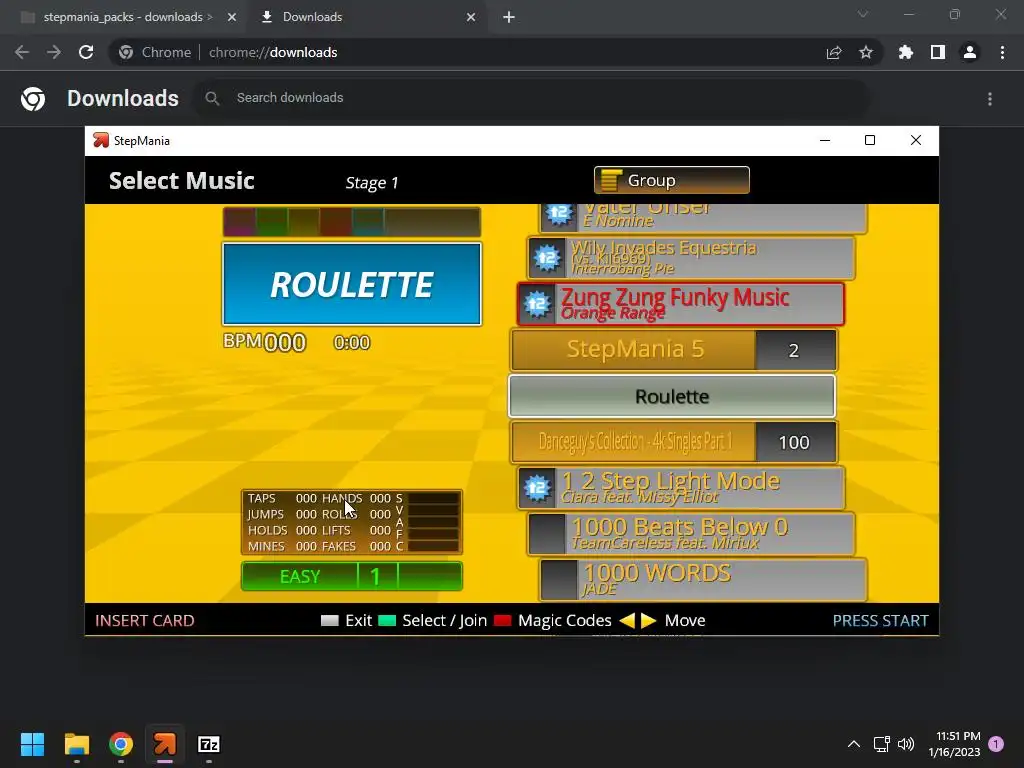This screenshot has height=768, width=1024.
Task: Open the Chrome profile icon
Action: 970,52
